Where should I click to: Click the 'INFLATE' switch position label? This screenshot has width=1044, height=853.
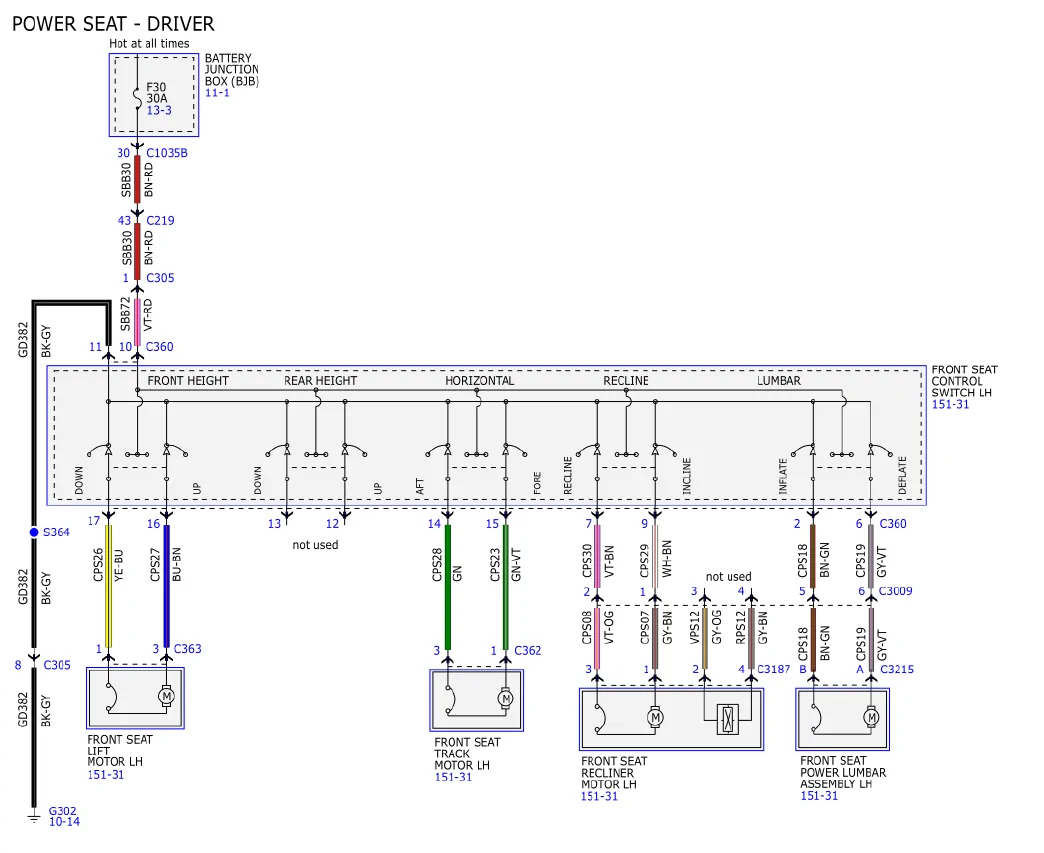pyautogui.click(x=783, y=476)
